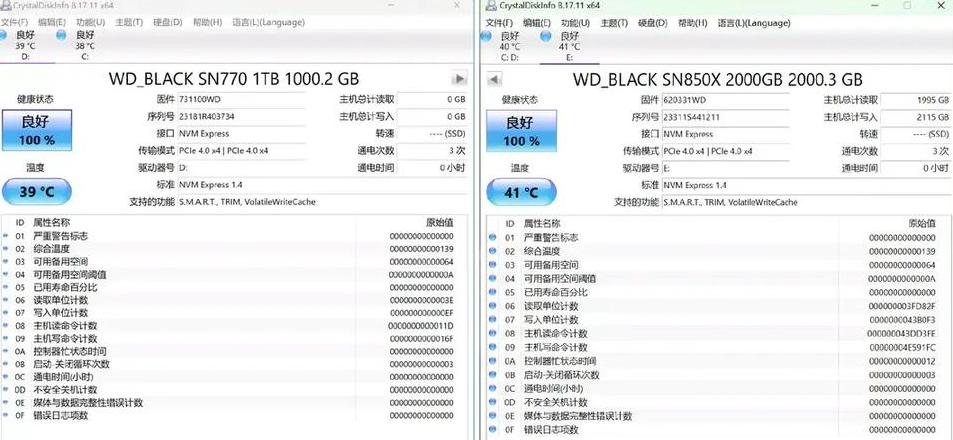The image size is (953, 440).
Task: Click status dot for 0D 不安全关机计数 in right window
Action: coord(493,402)
